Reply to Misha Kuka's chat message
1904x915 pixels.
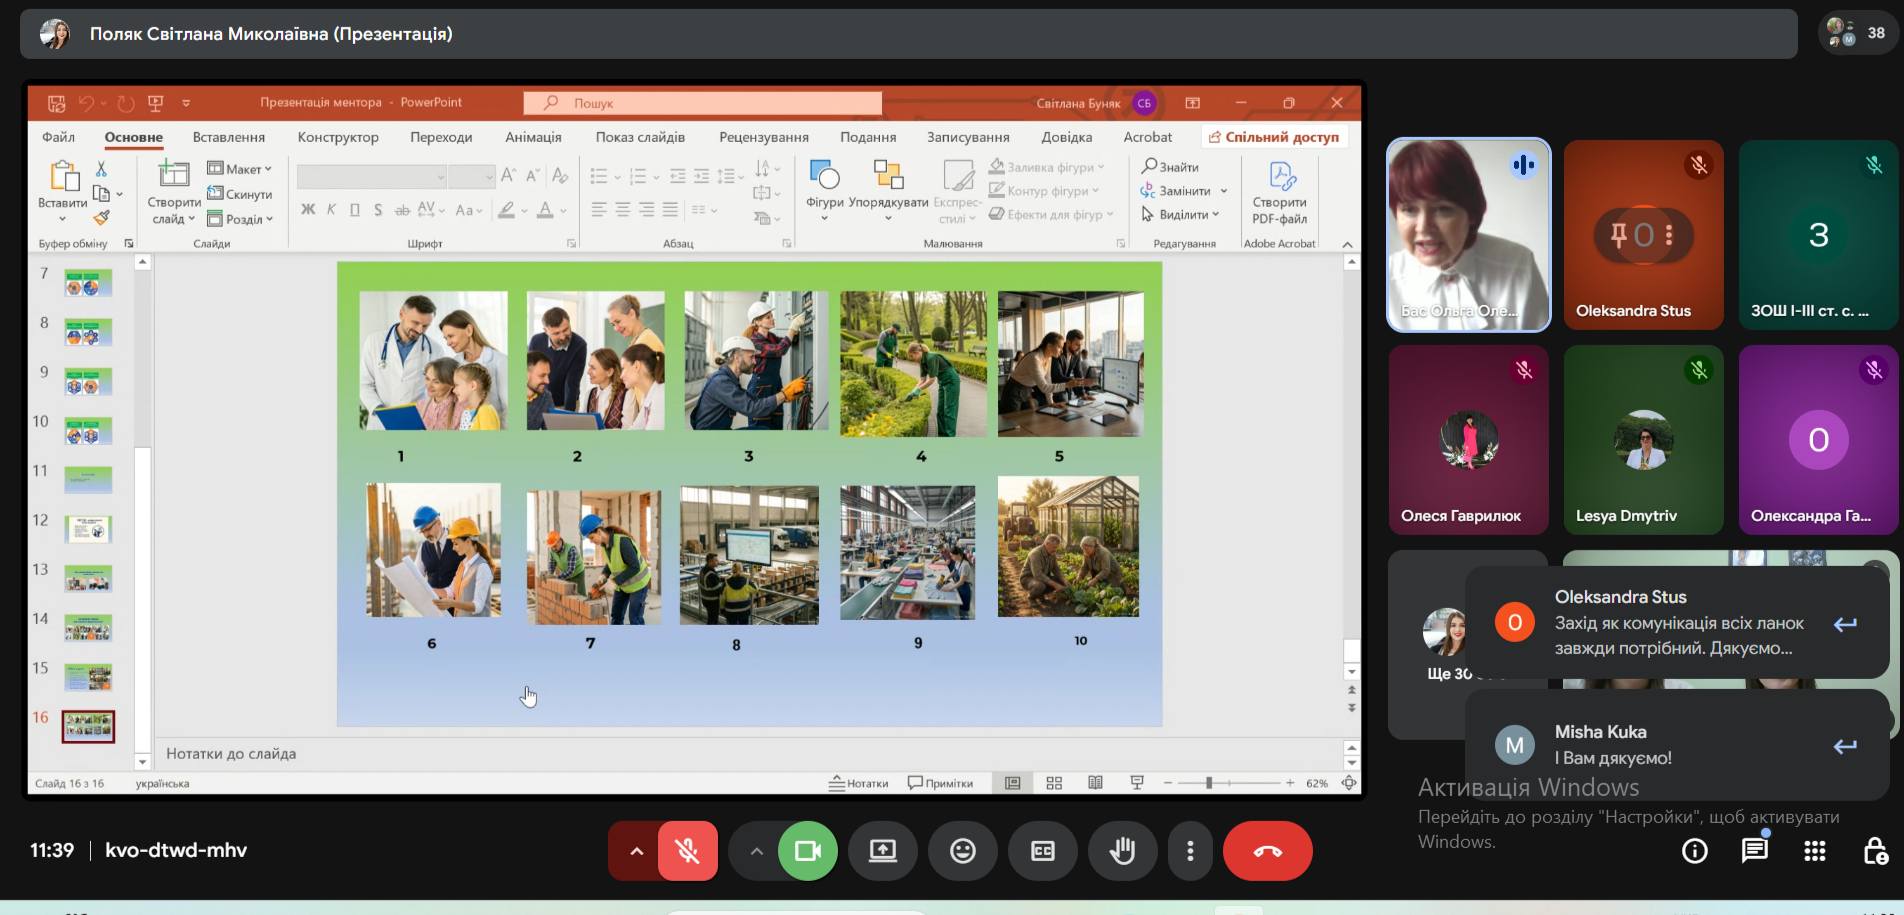click(1845, 746)
